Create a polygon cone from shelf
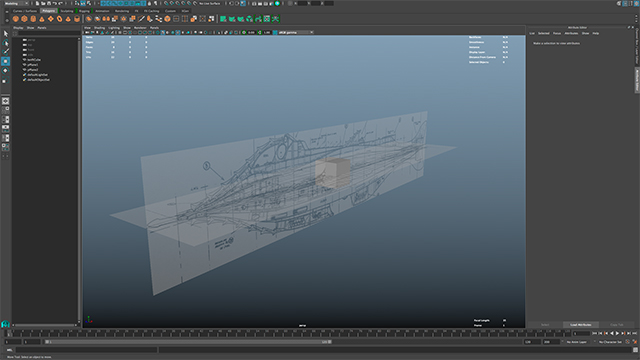The height and width of the screenshot is (360, 640). point(42,19)
